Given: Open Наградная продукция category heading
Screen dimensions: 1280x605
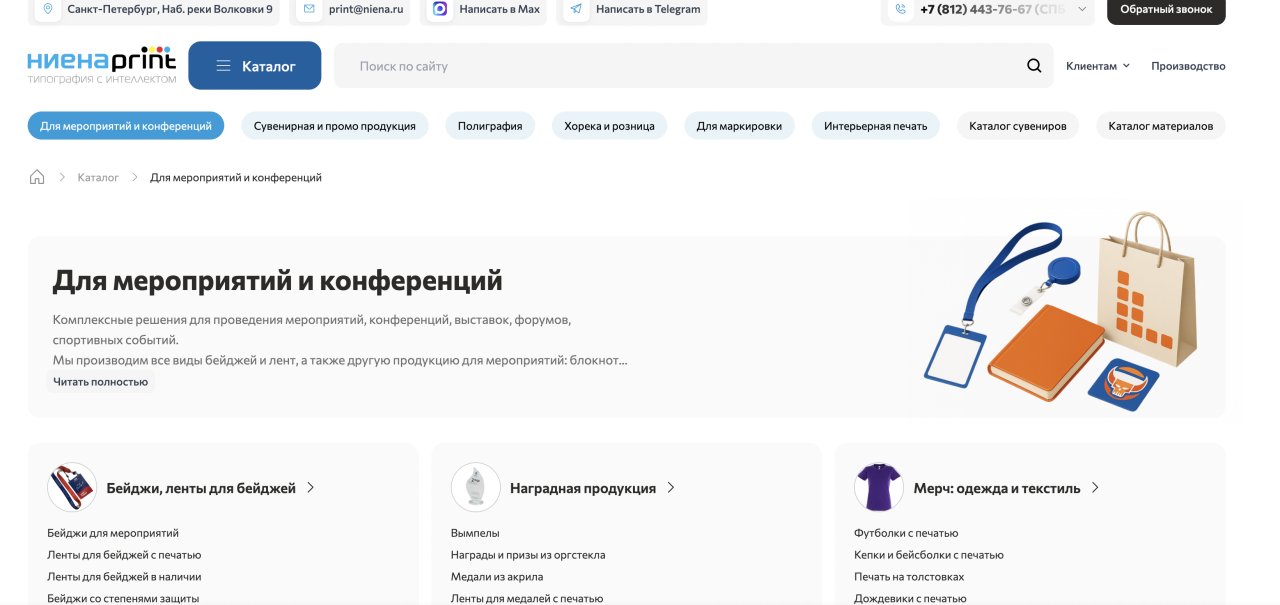Looking at the screenshot, I should point(583,488).
